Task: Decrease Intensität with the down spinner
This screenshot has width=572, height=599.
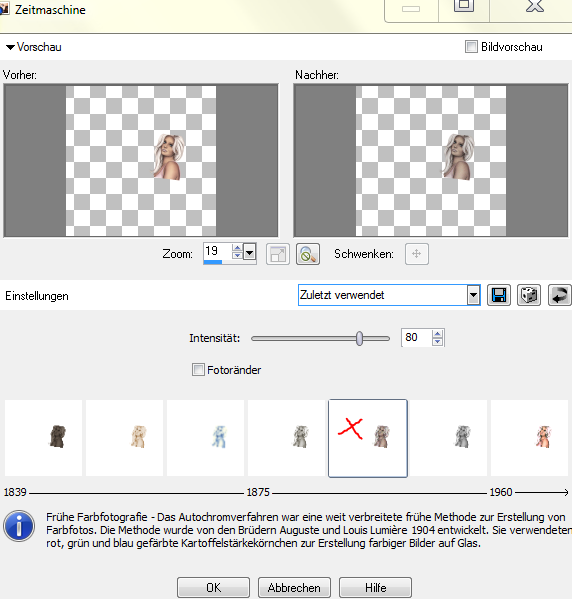Action: pyautogui.click(x=438, y=342)
